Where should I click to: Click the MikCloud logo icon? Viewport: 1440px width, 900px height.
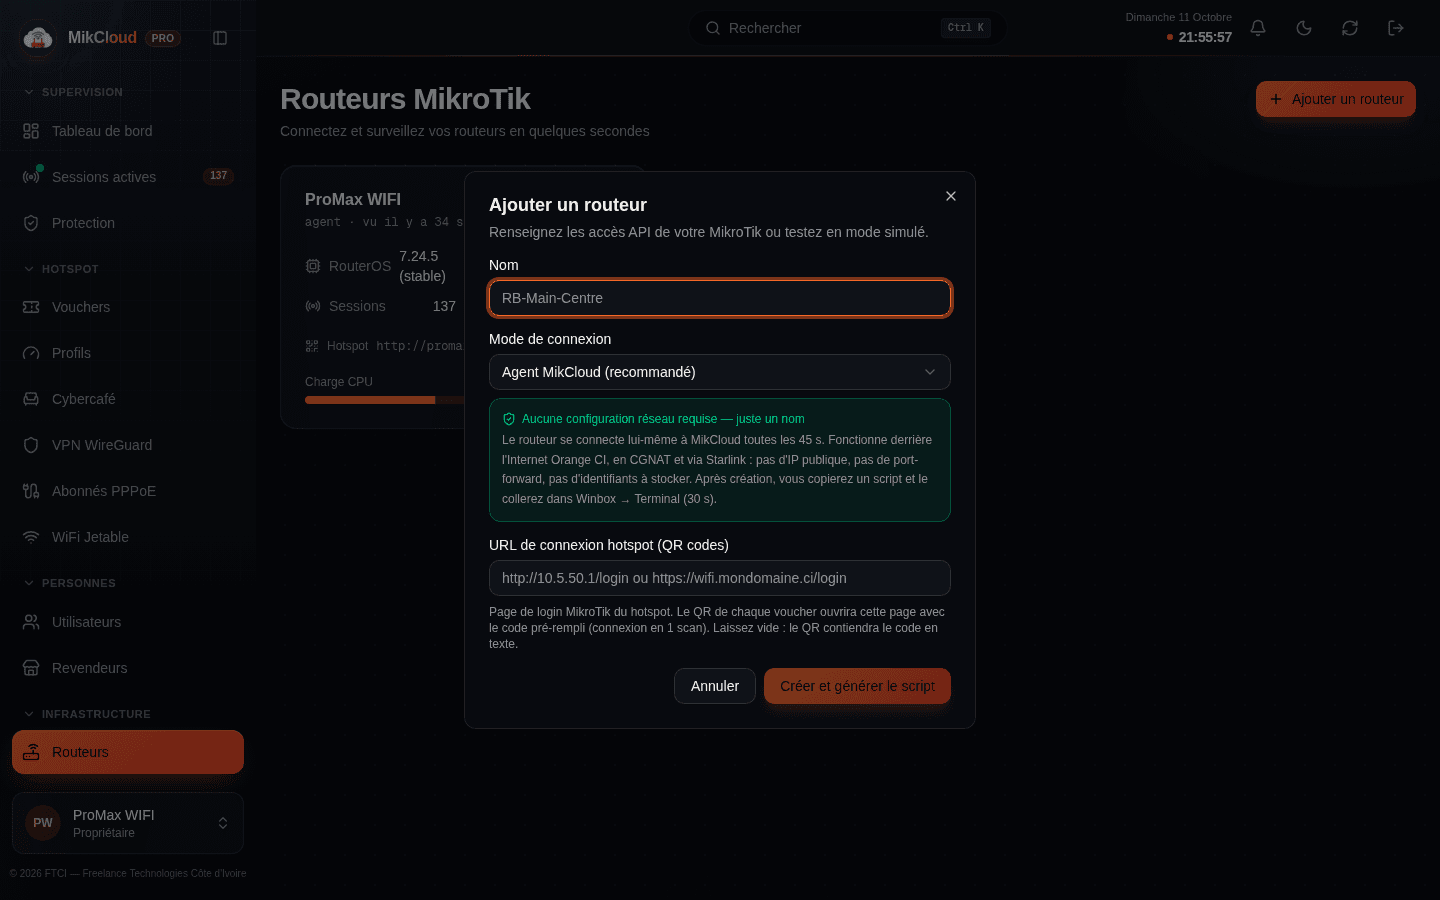click(x=38, y=38)
